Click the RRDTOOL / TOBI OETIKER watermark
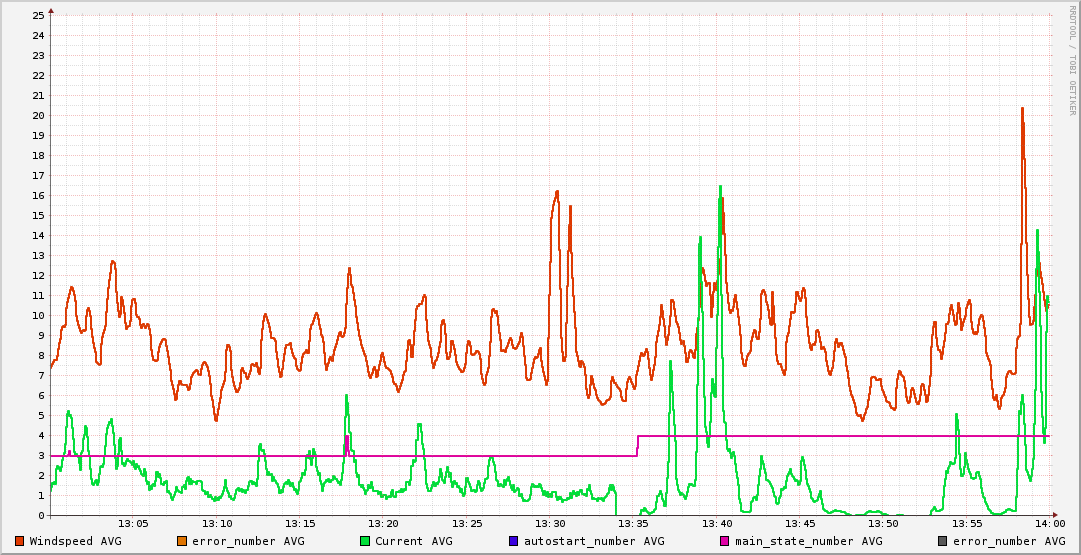Screen dimensions: 1081x555 (x=1071, y=60)
